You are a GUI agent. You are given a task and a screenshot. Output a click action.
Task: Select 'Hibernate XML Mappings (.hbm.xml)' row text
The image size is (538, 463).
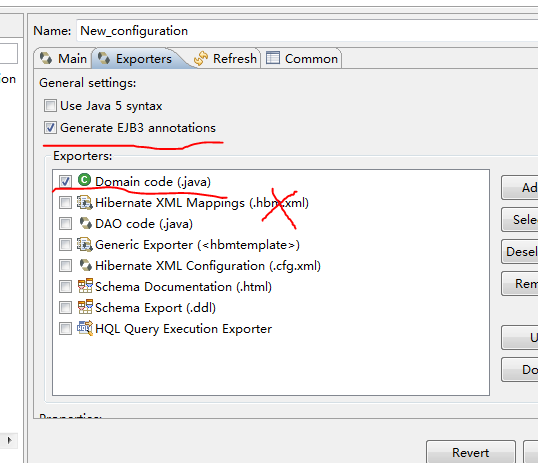pos(202,203)
